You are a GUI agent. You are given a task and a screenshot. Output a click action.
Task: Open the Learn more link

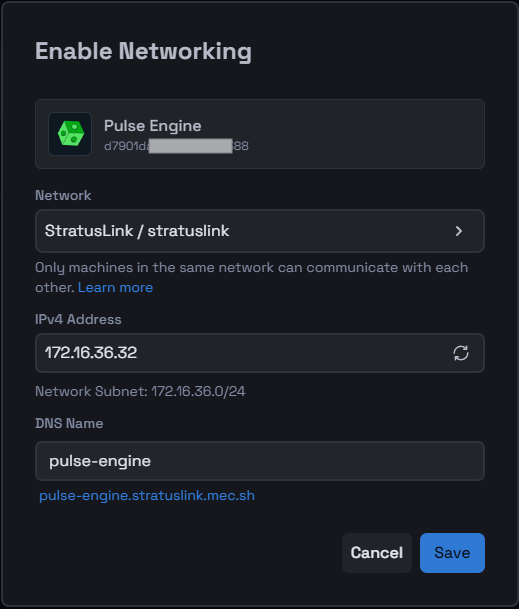click(115, 287)
